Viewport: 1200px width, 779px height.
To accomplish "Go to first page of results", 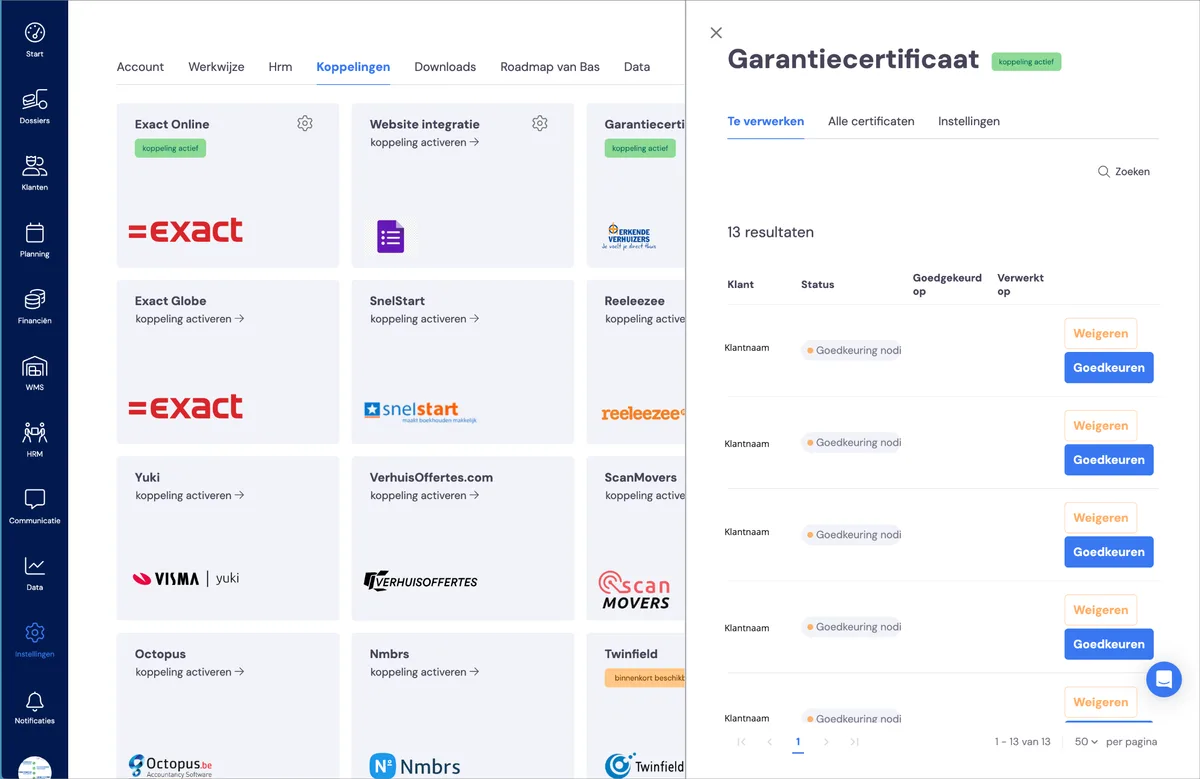I will (741, 742).
